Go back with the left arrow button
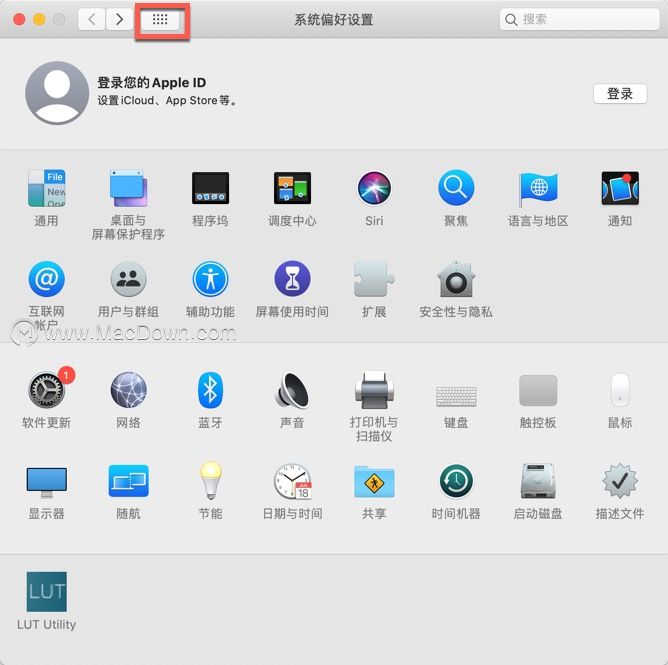Screen dimensions: 668x665 click(92, 20)
